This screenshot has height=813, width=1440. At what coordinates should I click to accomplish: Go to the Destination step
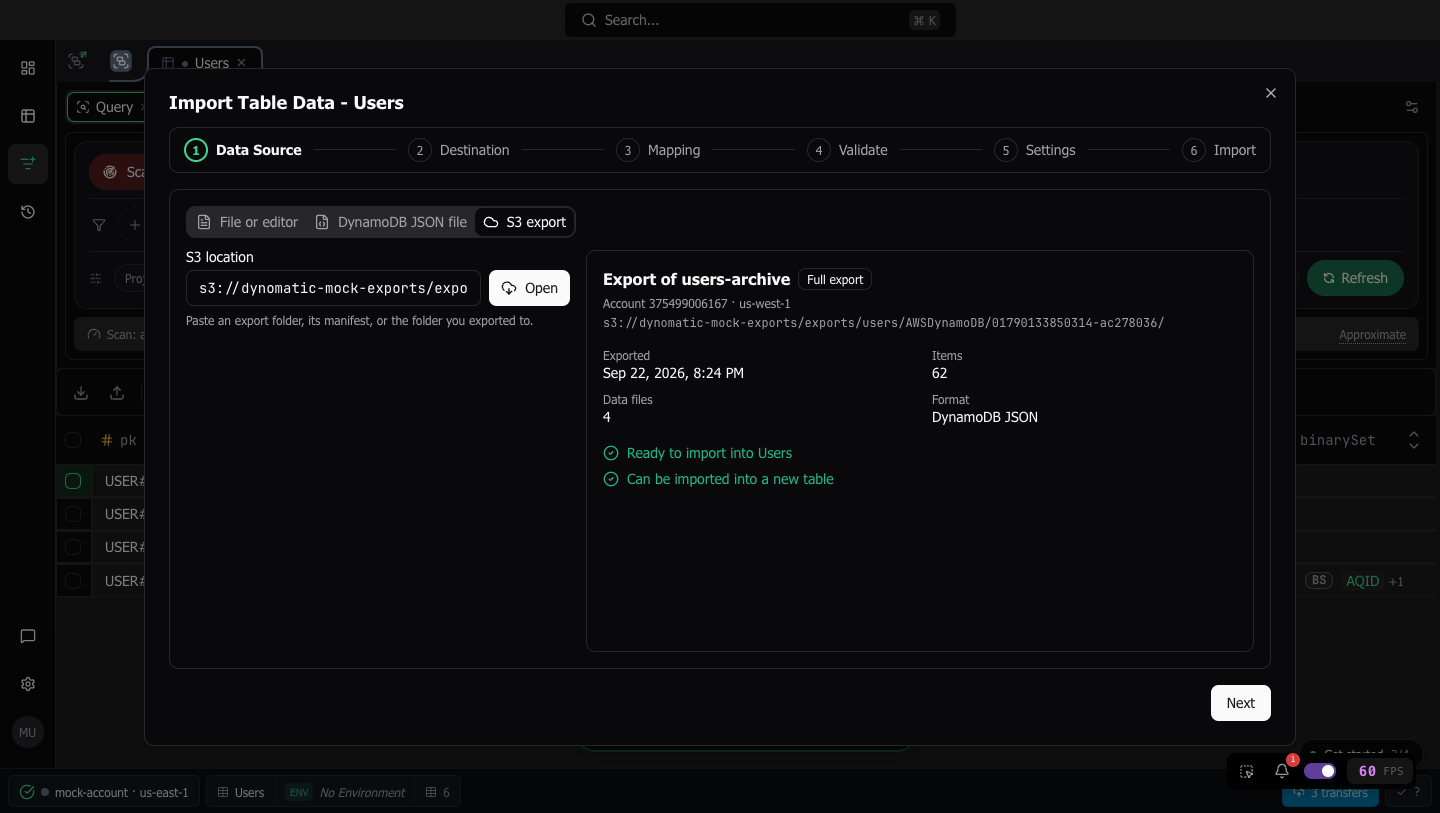click(x=459, y=150)
